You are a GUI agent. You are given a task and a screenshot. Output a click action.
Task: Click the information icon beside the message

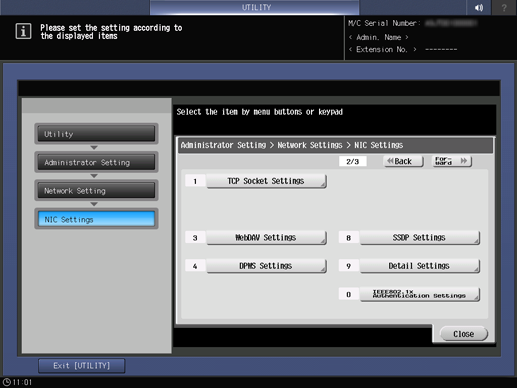[x=23, y=31]
